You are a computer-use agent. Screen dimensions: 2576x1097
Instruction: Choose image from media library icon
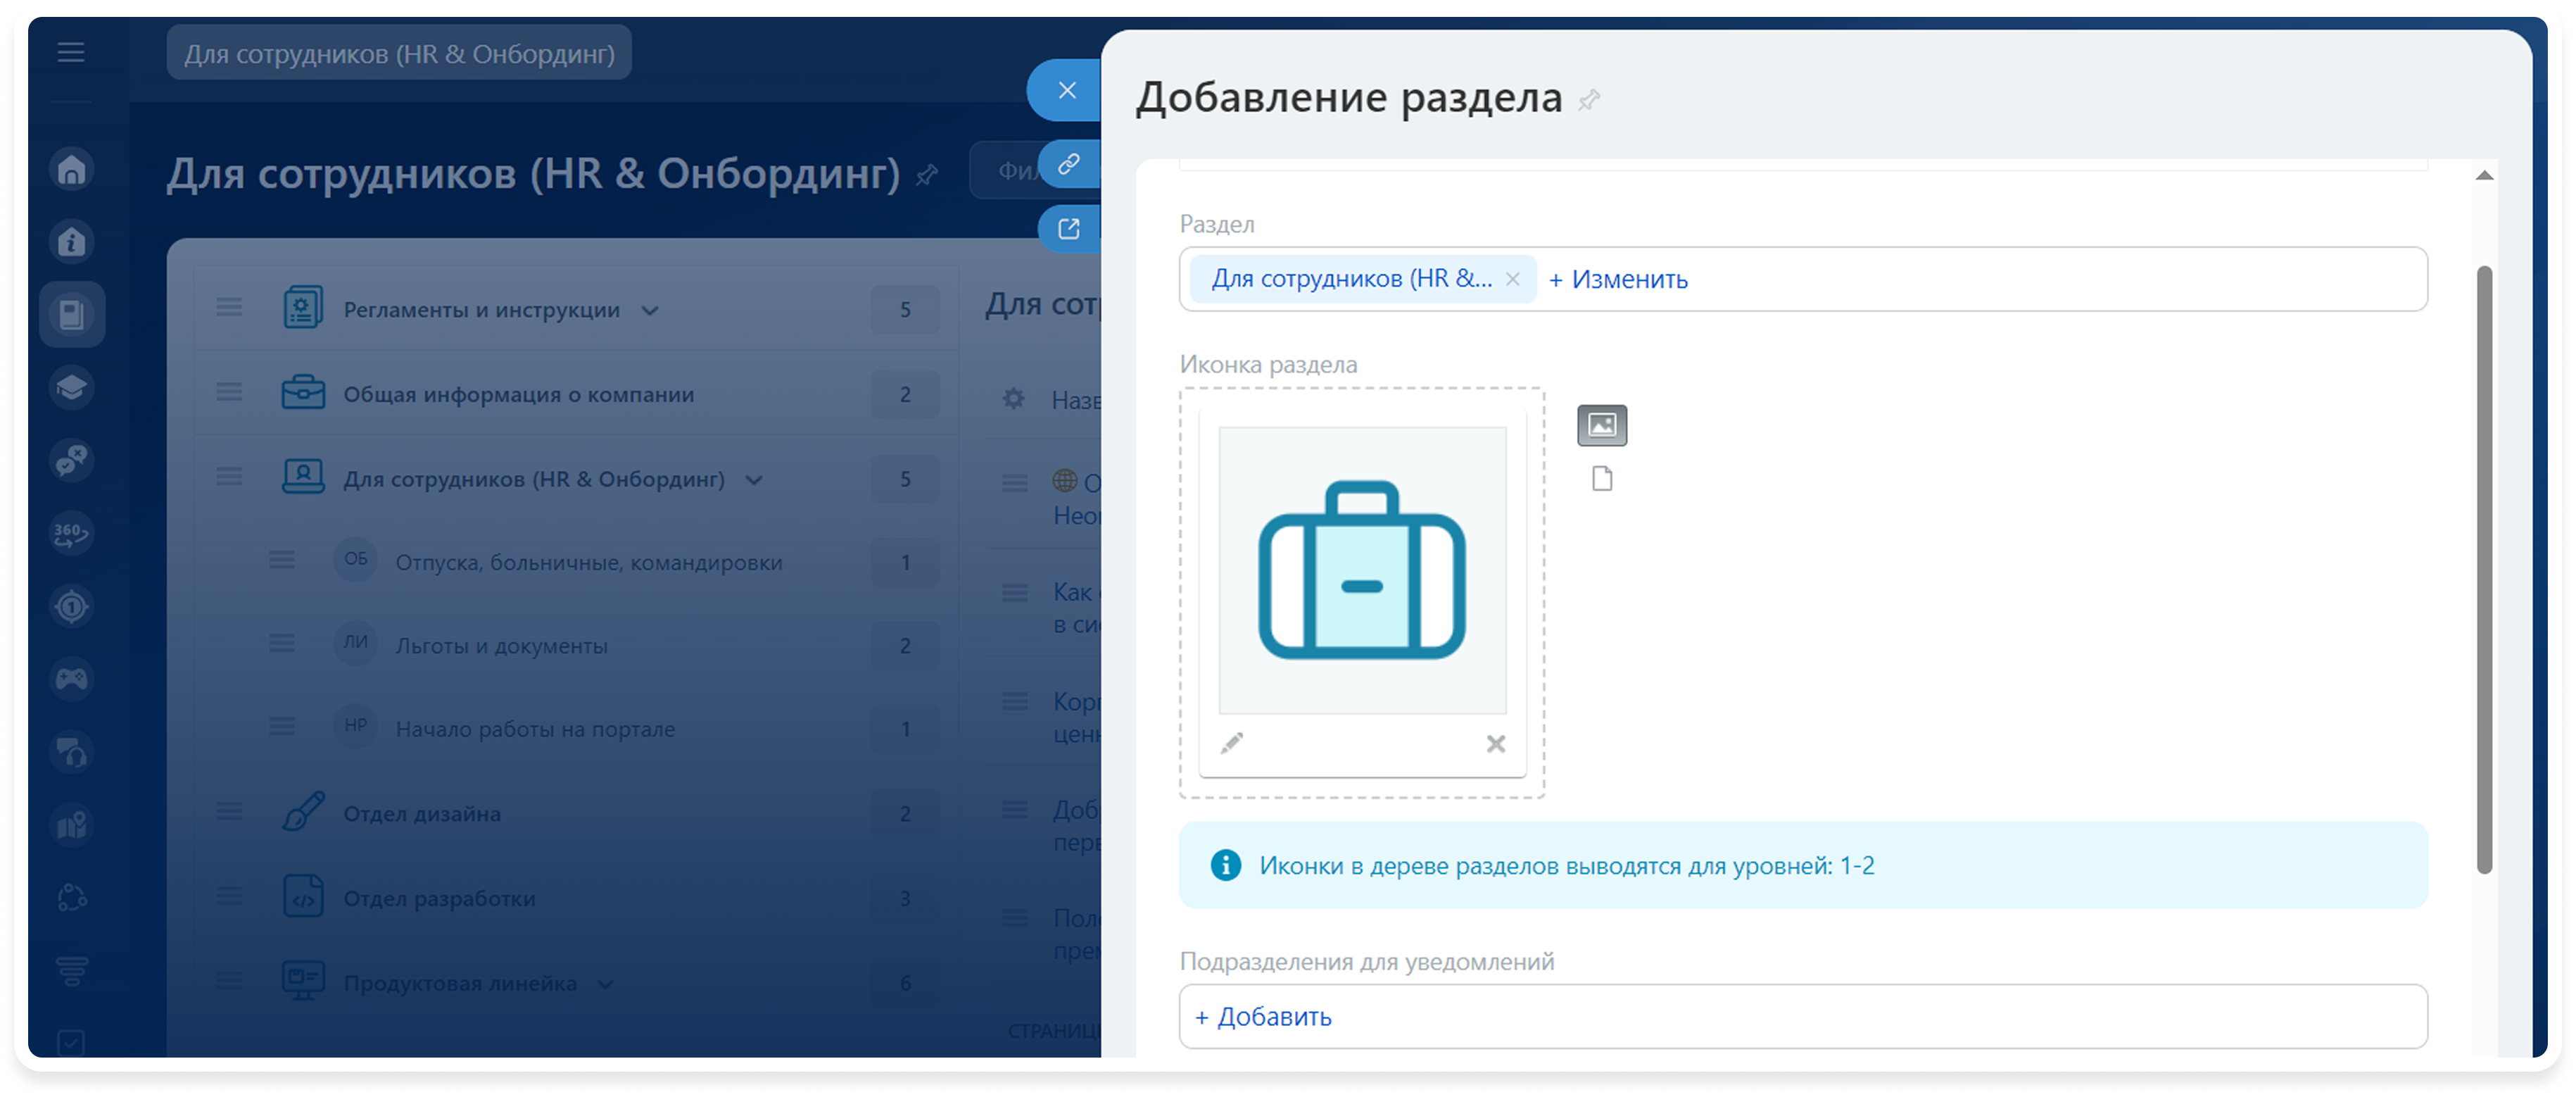1601,425
